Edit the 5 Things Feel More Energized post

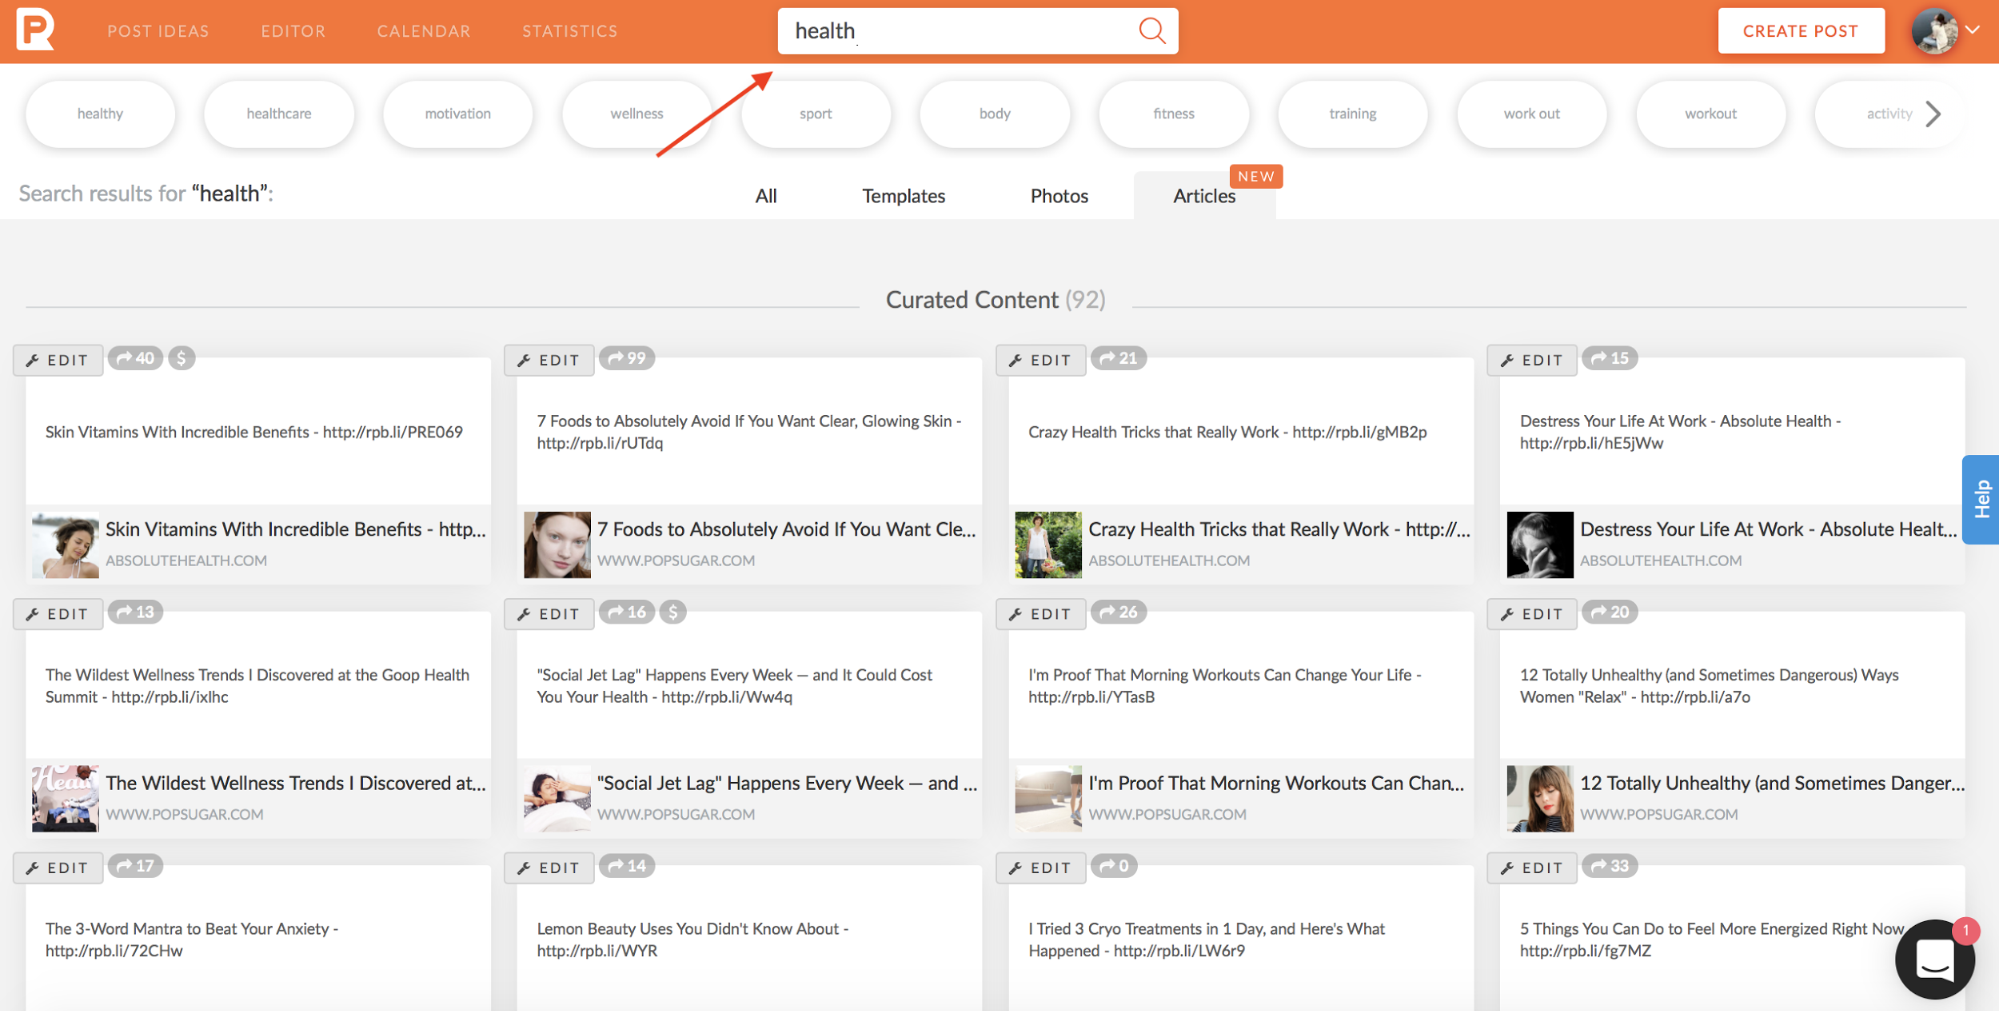(1533, 868)
